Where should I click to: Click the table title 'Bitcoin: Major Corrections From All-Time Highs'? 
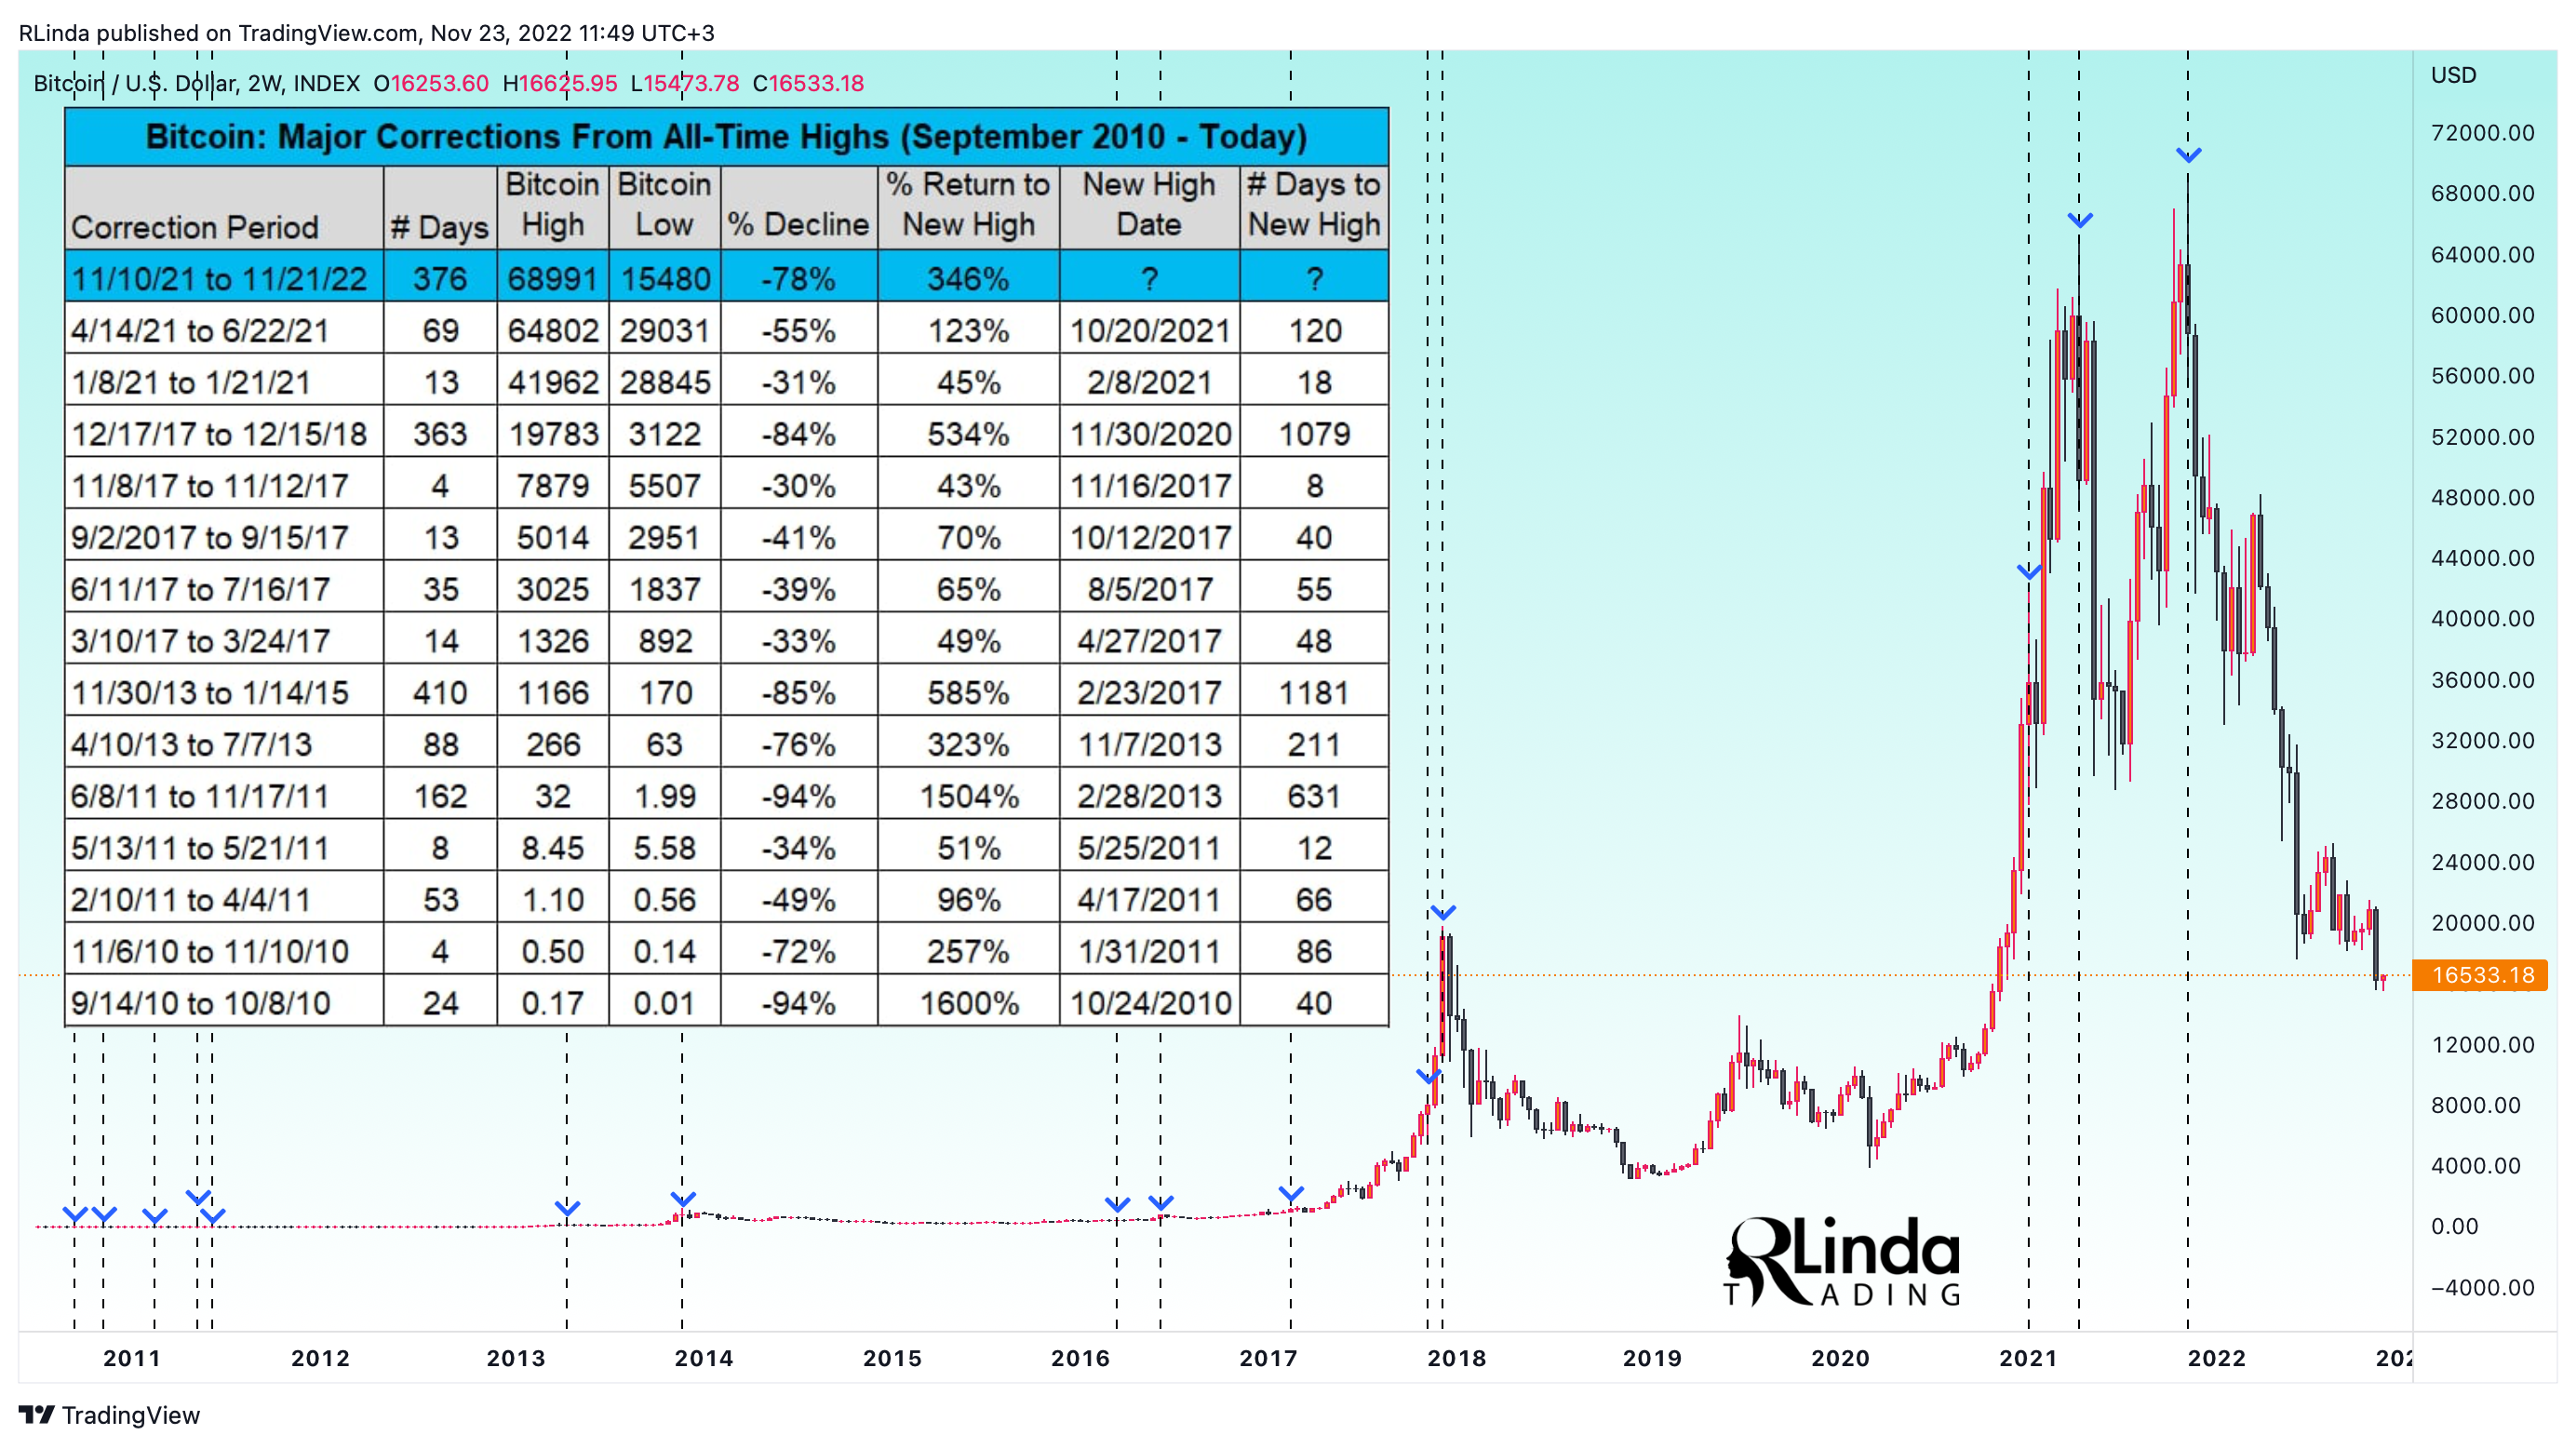point(727,136)
